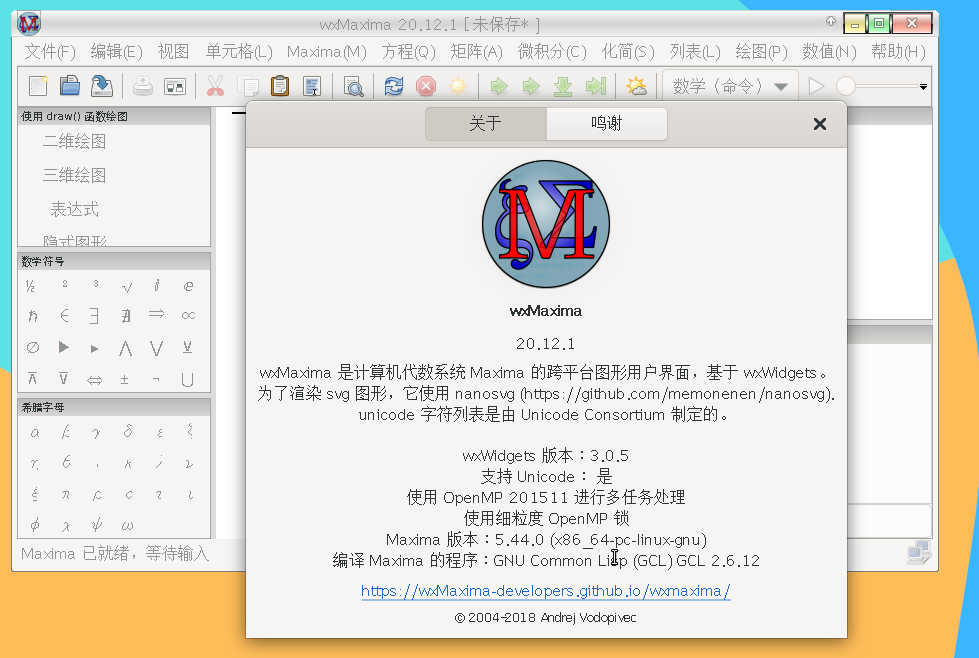Open the 绘图(P) menu

(761, 51)
